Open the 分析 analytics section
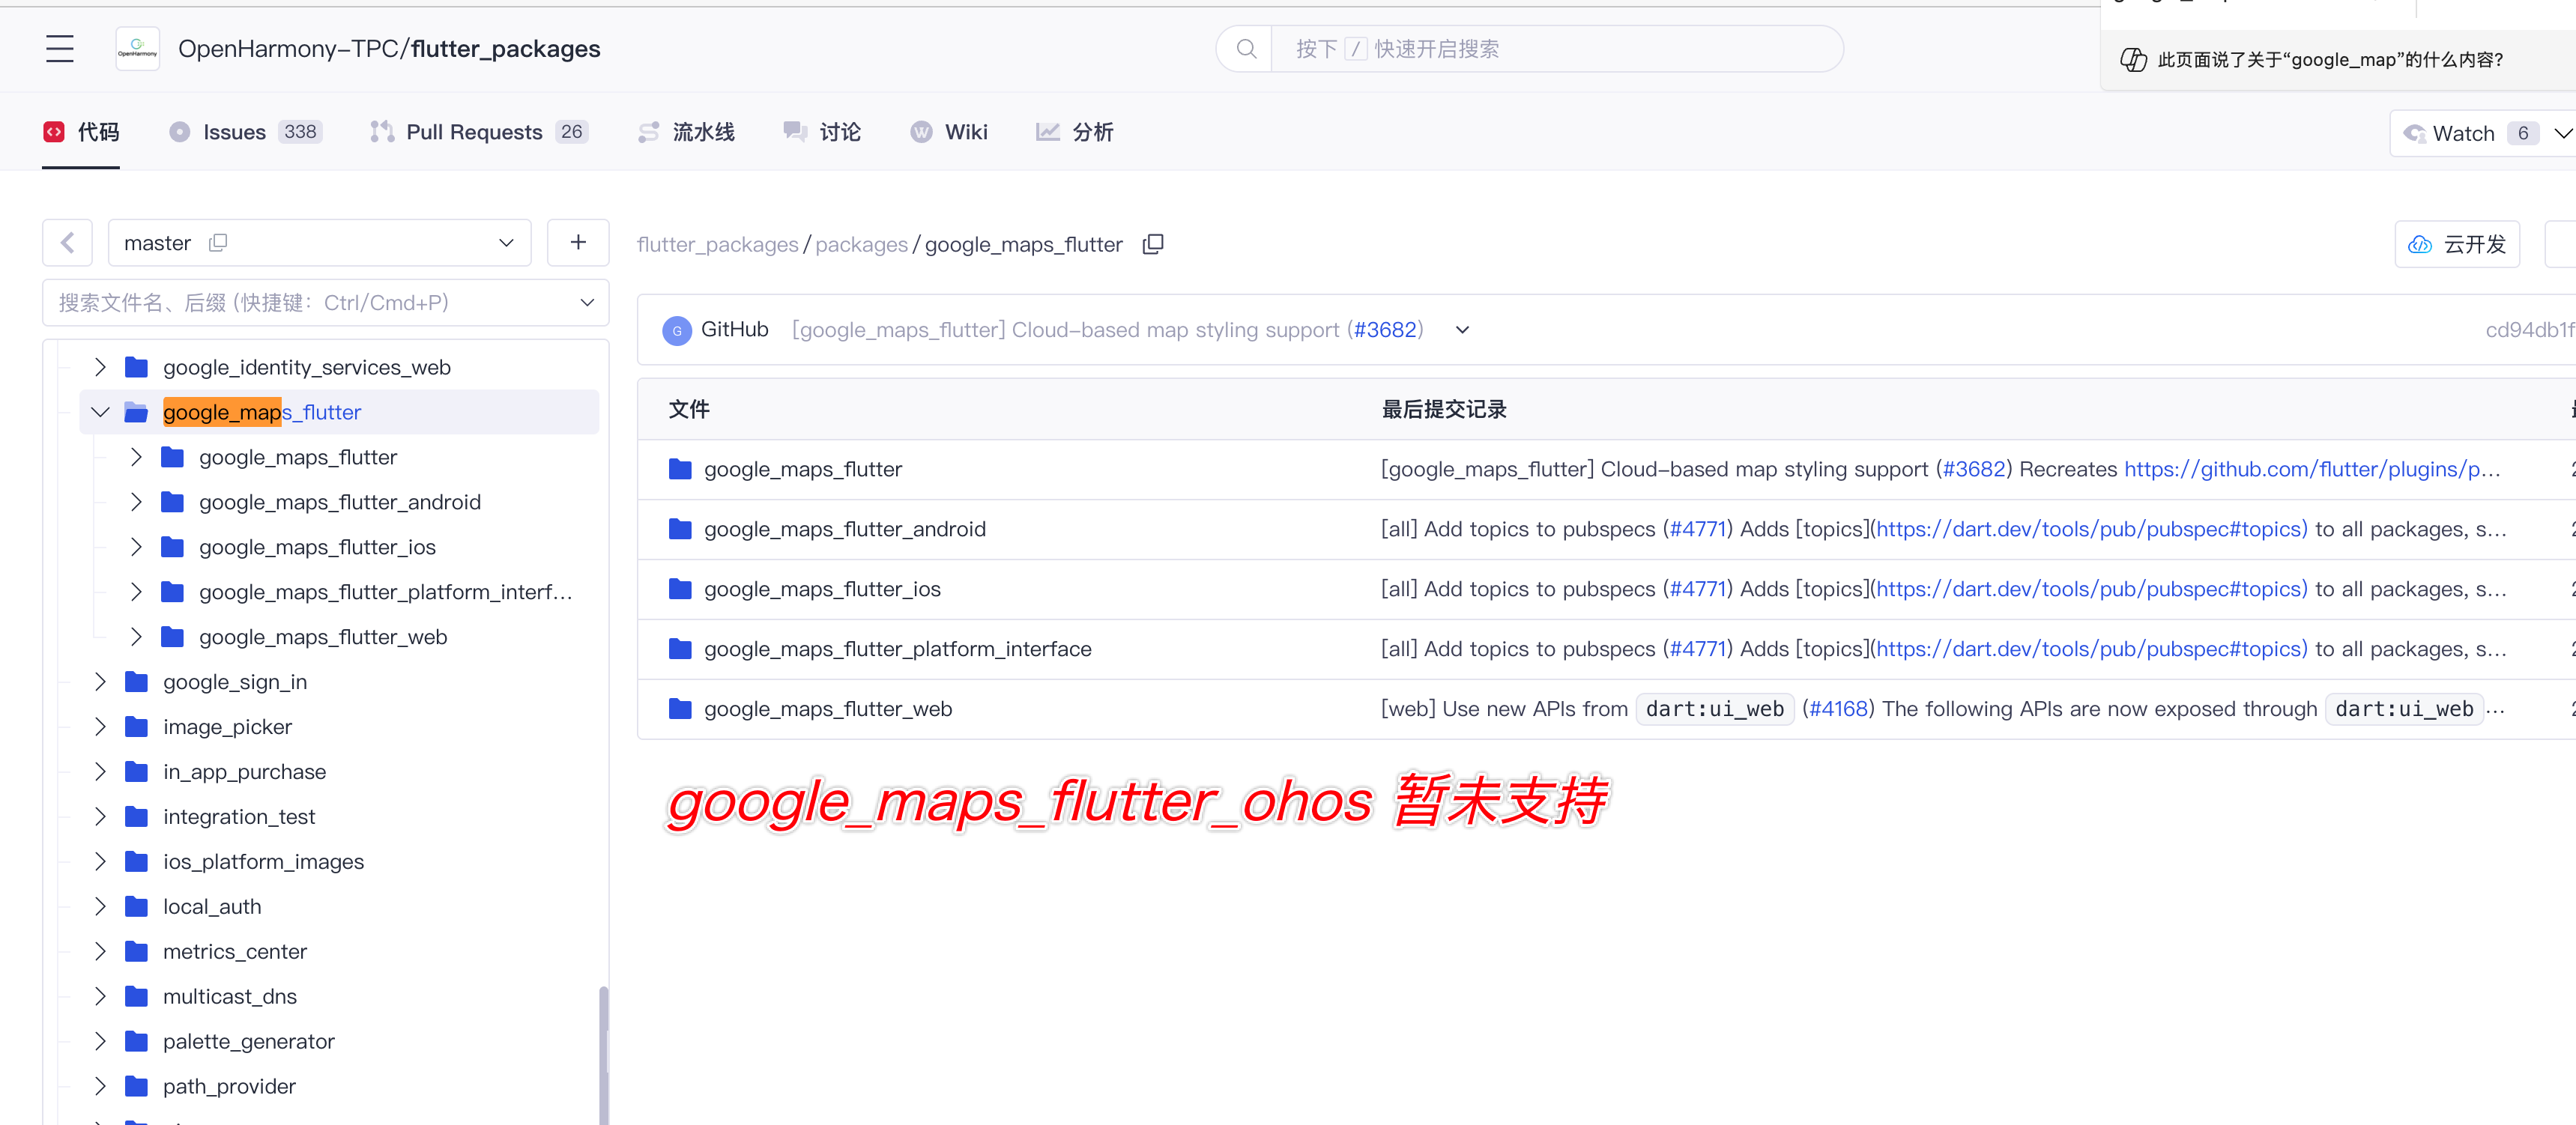 1074,131
